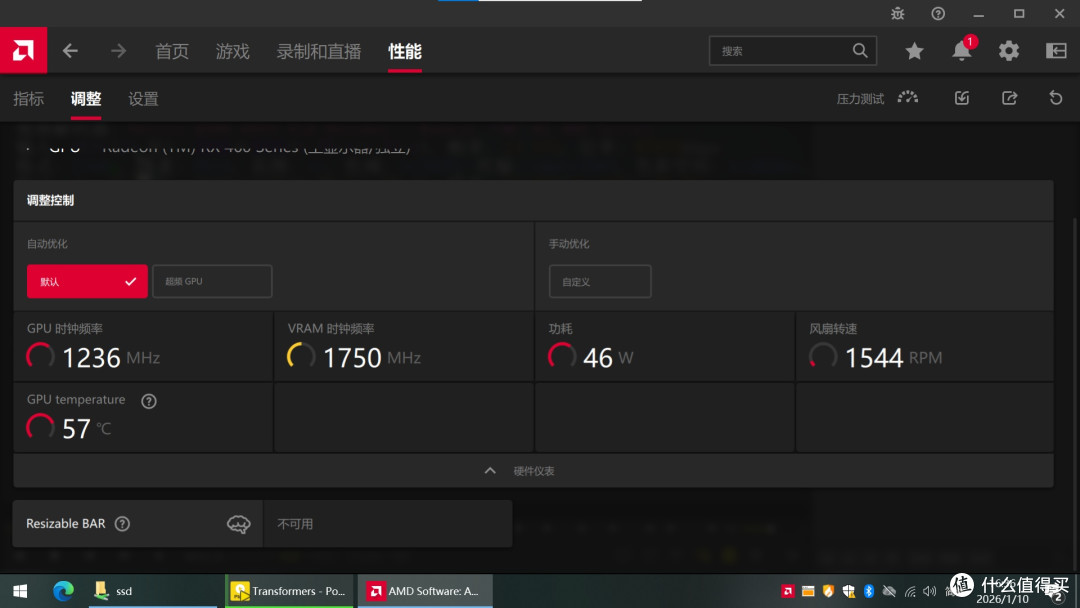Viewport: 1080px width, 608px height.
Task: Select 超频 GPU option
Action: pyautogui.click(x=212, y=282)
